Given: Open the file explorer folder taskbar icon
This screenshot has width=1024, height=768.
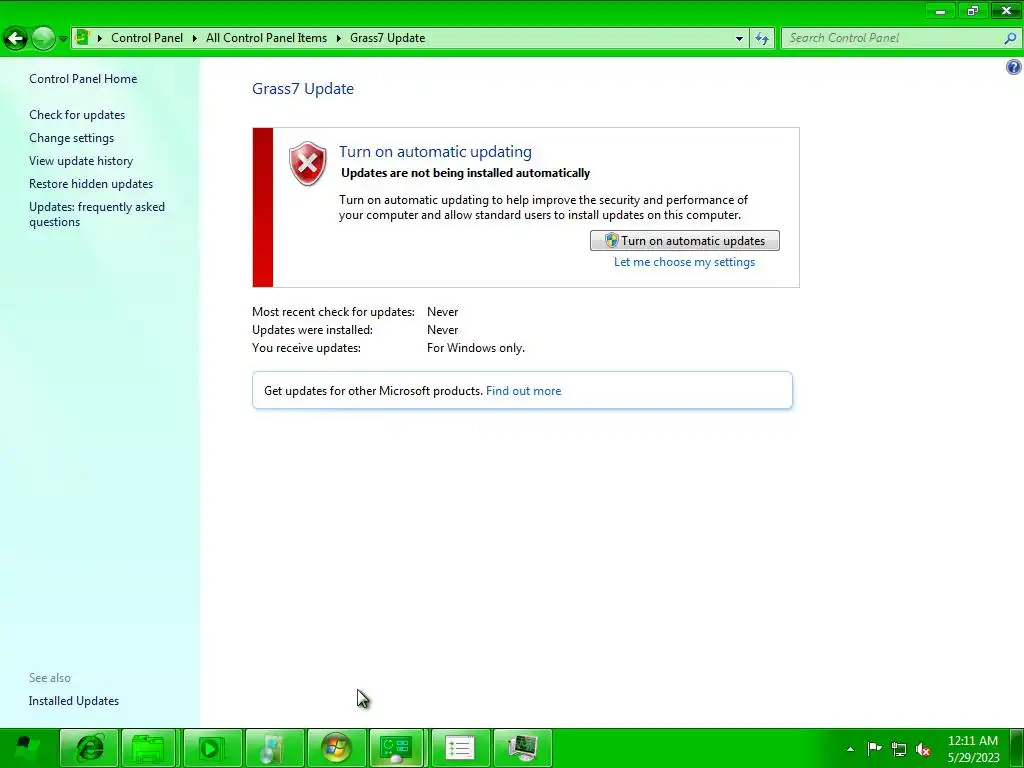Looking at the screenshot, I should (148, 748).
